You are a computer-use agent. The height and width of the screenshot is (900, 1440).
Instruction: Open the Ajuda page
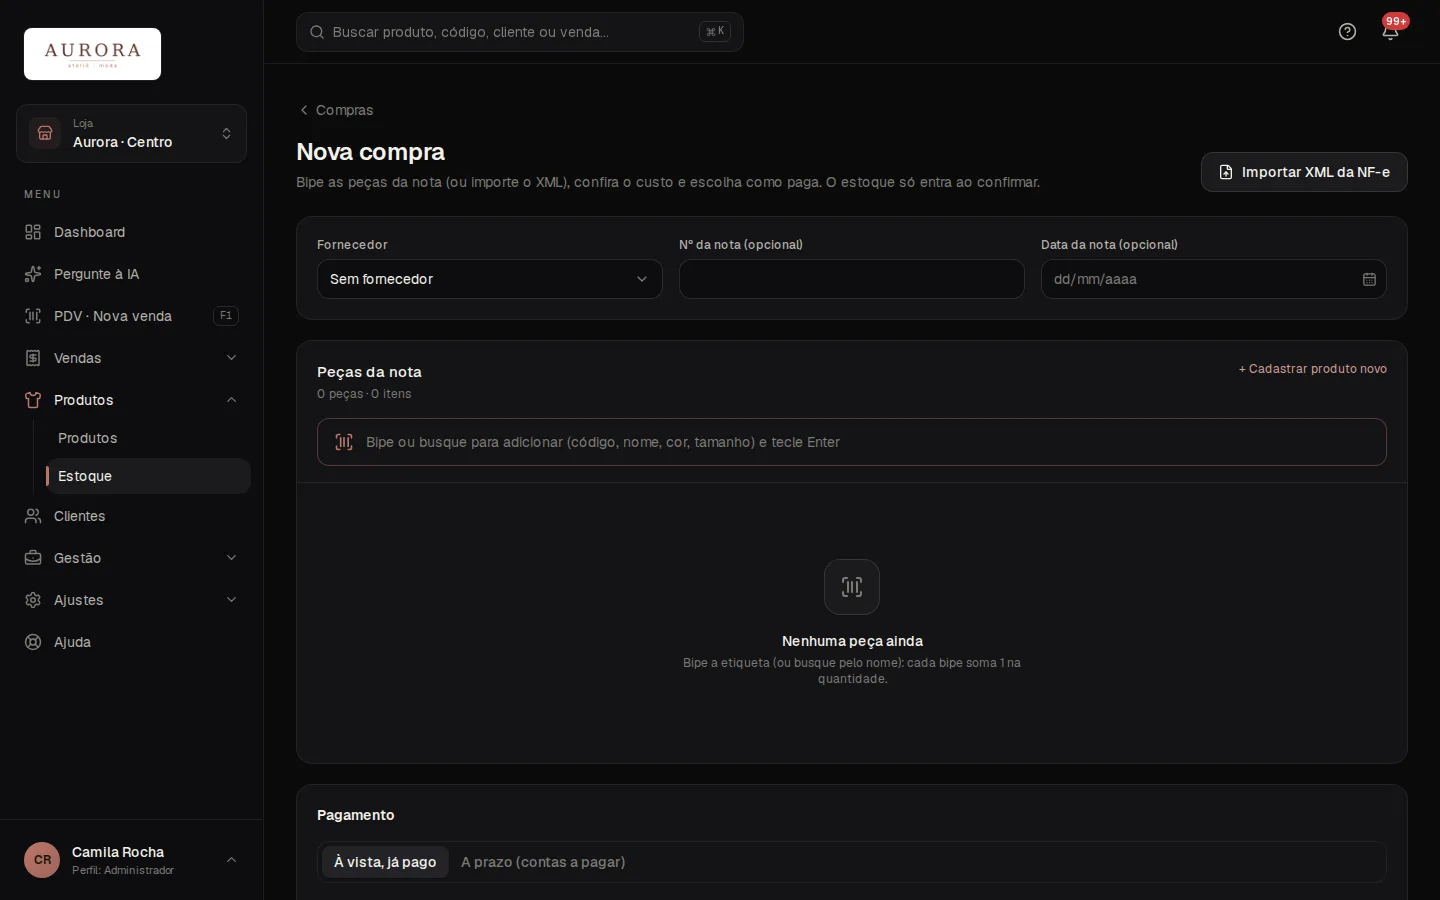(131, 642)
